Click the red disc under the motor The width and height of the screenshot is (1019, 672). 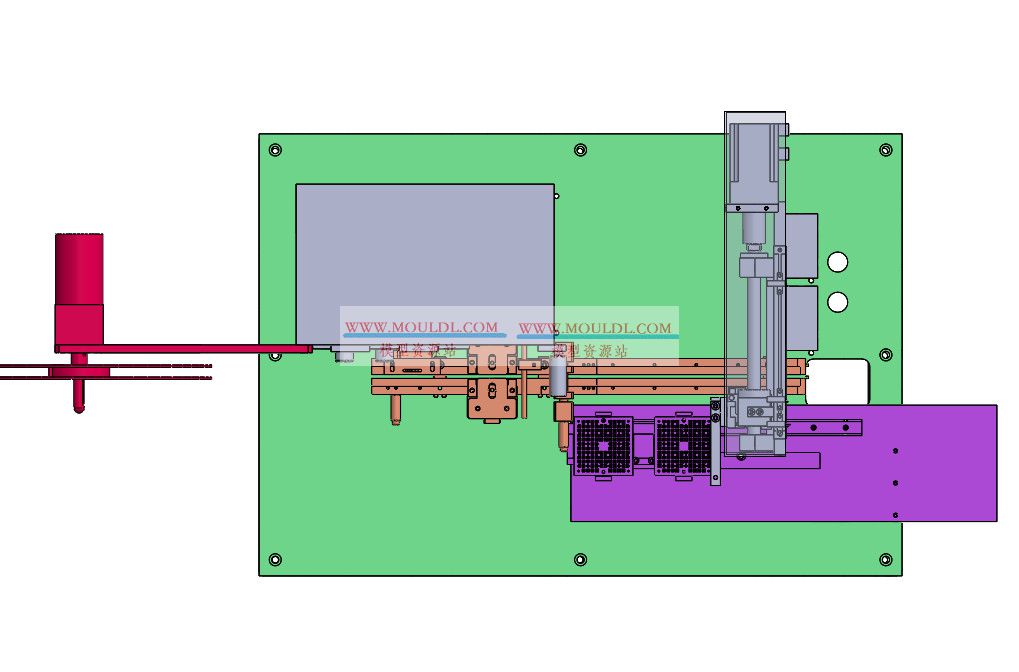[x=80, y=372]
